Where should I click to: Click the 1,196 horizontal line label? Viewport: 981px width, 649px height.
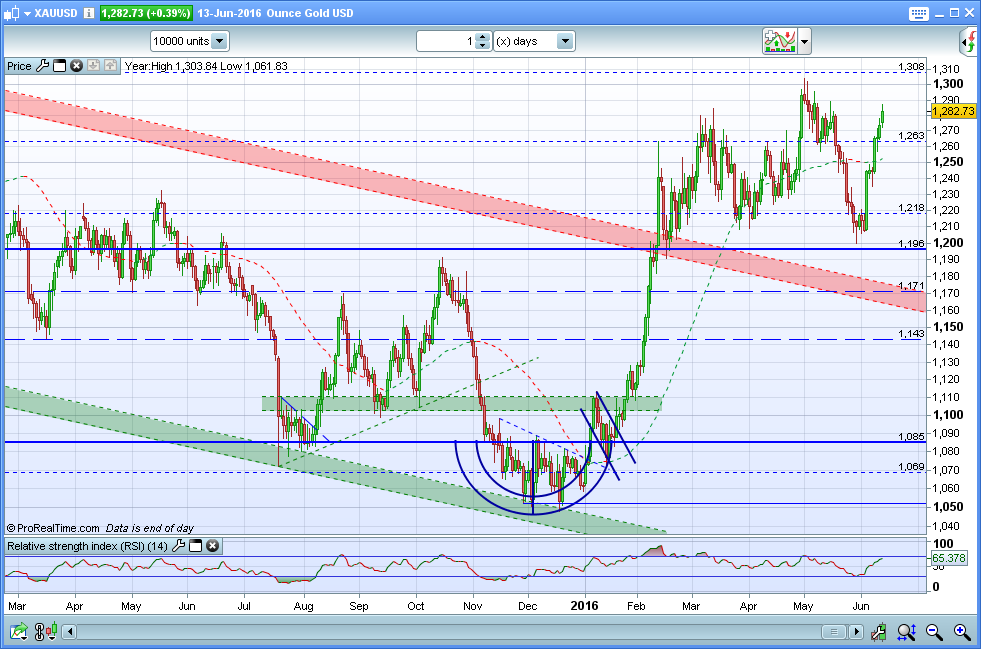click(911, 243)
